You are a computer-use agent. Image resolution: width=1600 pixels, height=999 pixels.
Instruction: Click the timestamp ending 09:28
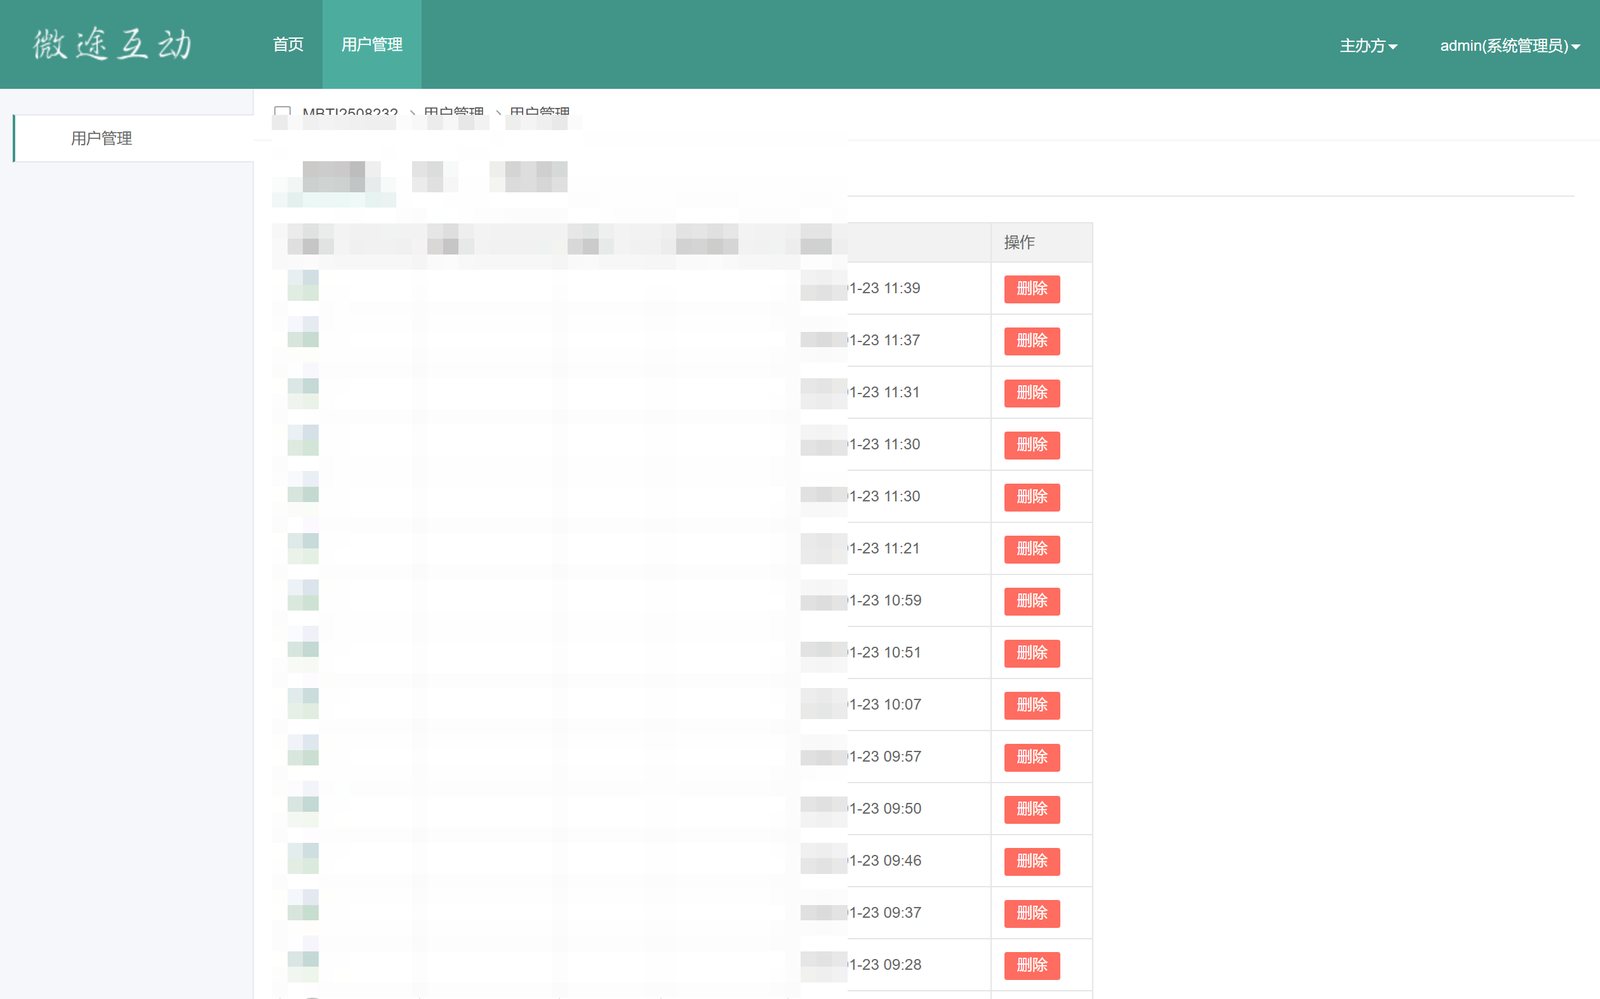(x=885, y=964)
